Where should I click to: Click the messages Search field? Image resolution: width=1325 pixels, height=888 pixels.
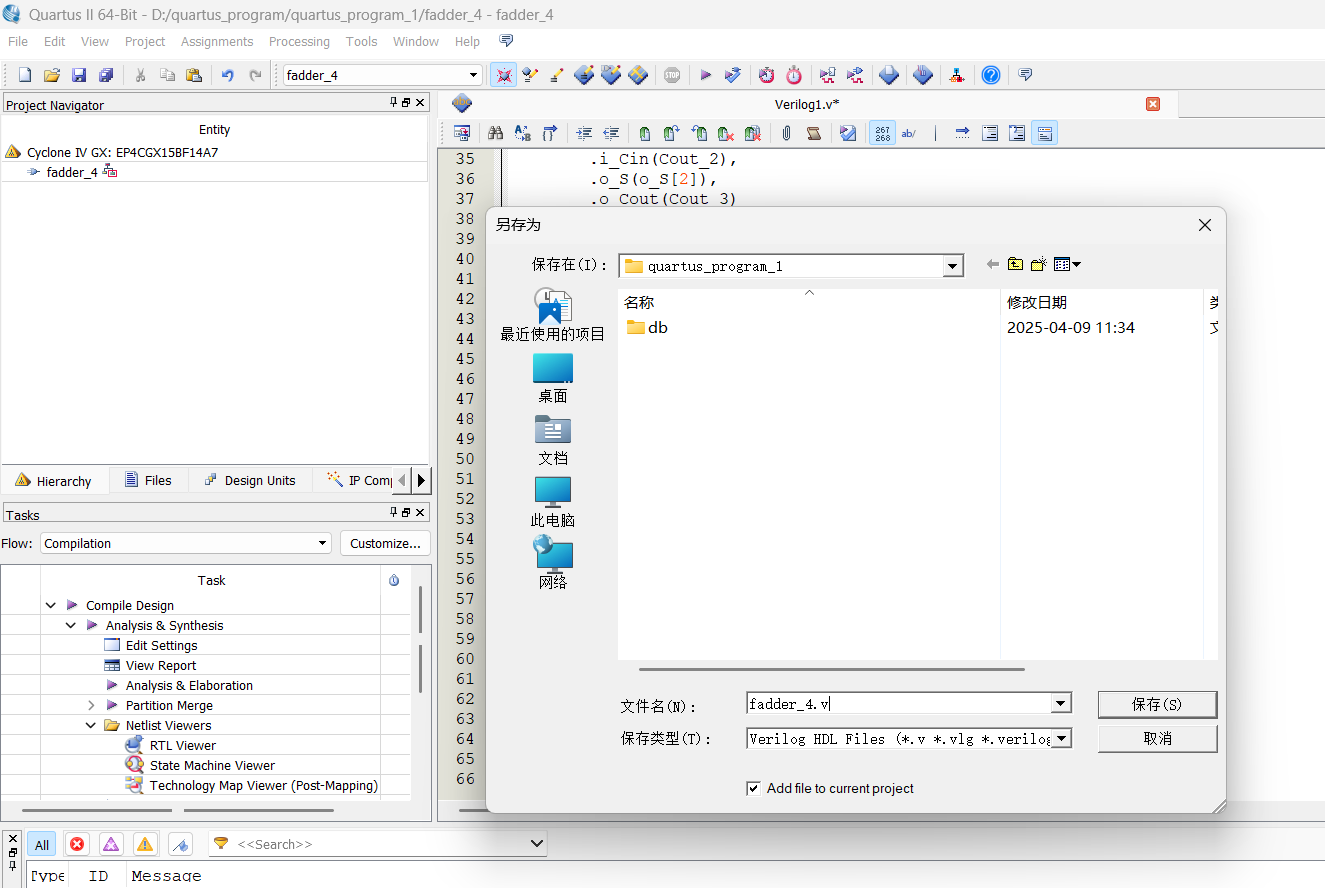(x=378, y=844)
